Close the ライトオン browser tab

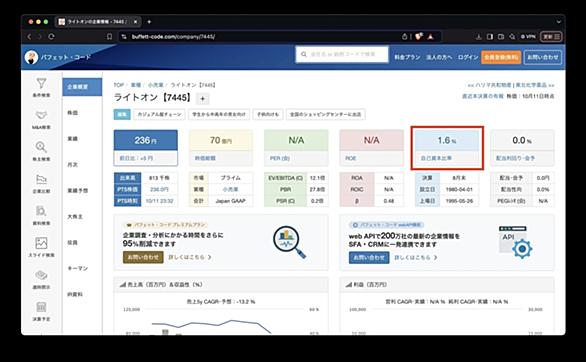pos(135,22)
